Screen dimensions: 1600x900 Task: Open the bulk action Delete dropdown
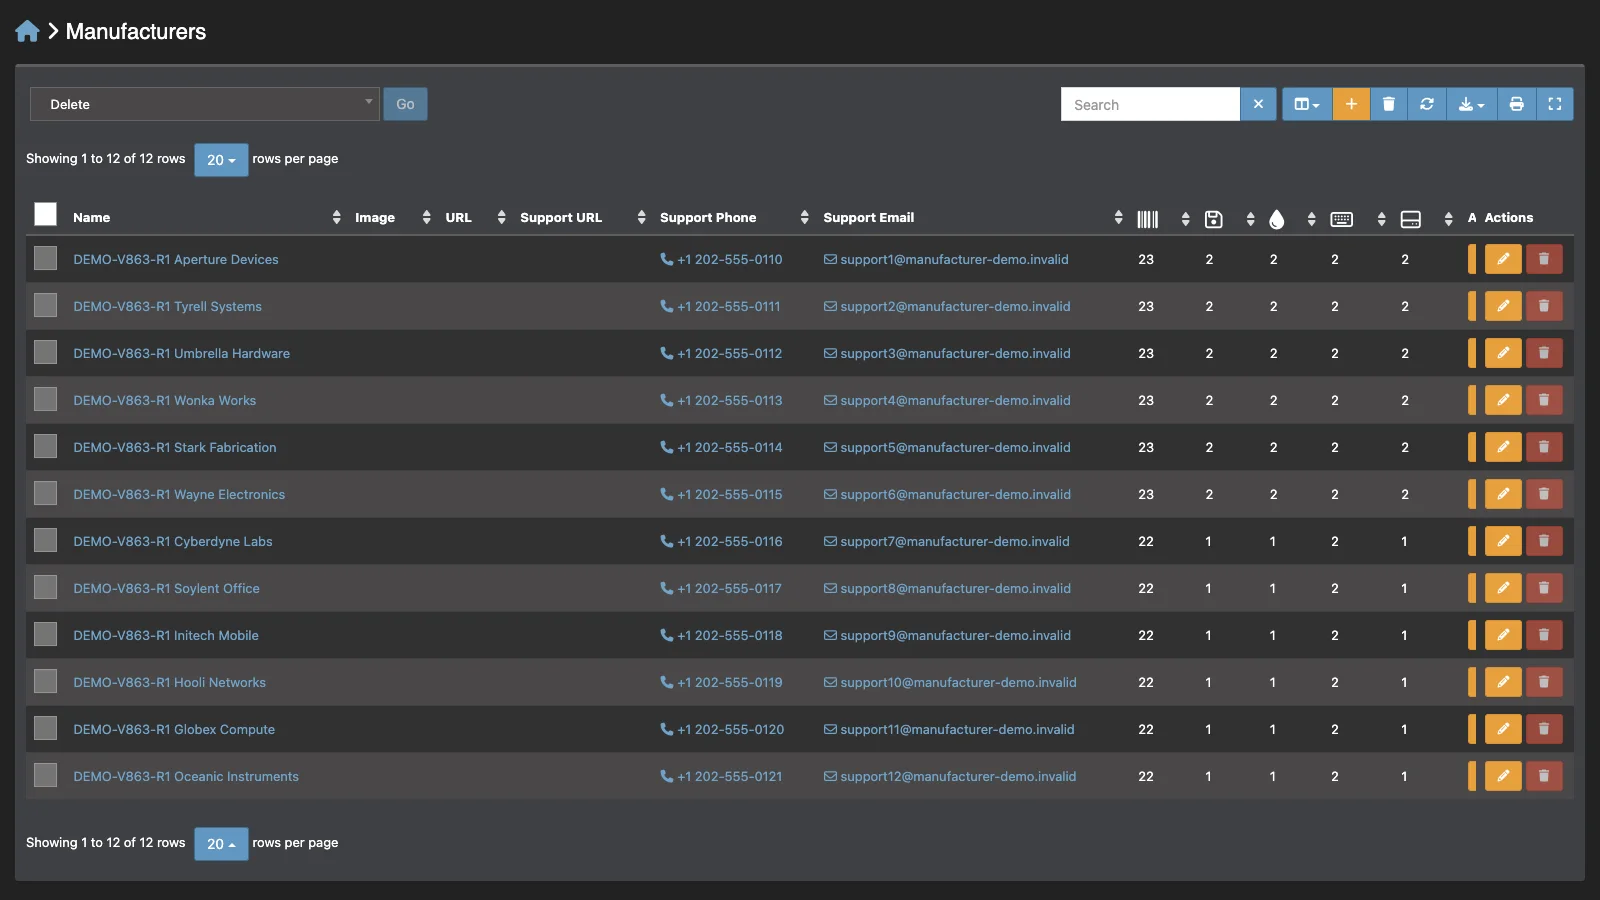pyautogui.click(x=204, y=104)
